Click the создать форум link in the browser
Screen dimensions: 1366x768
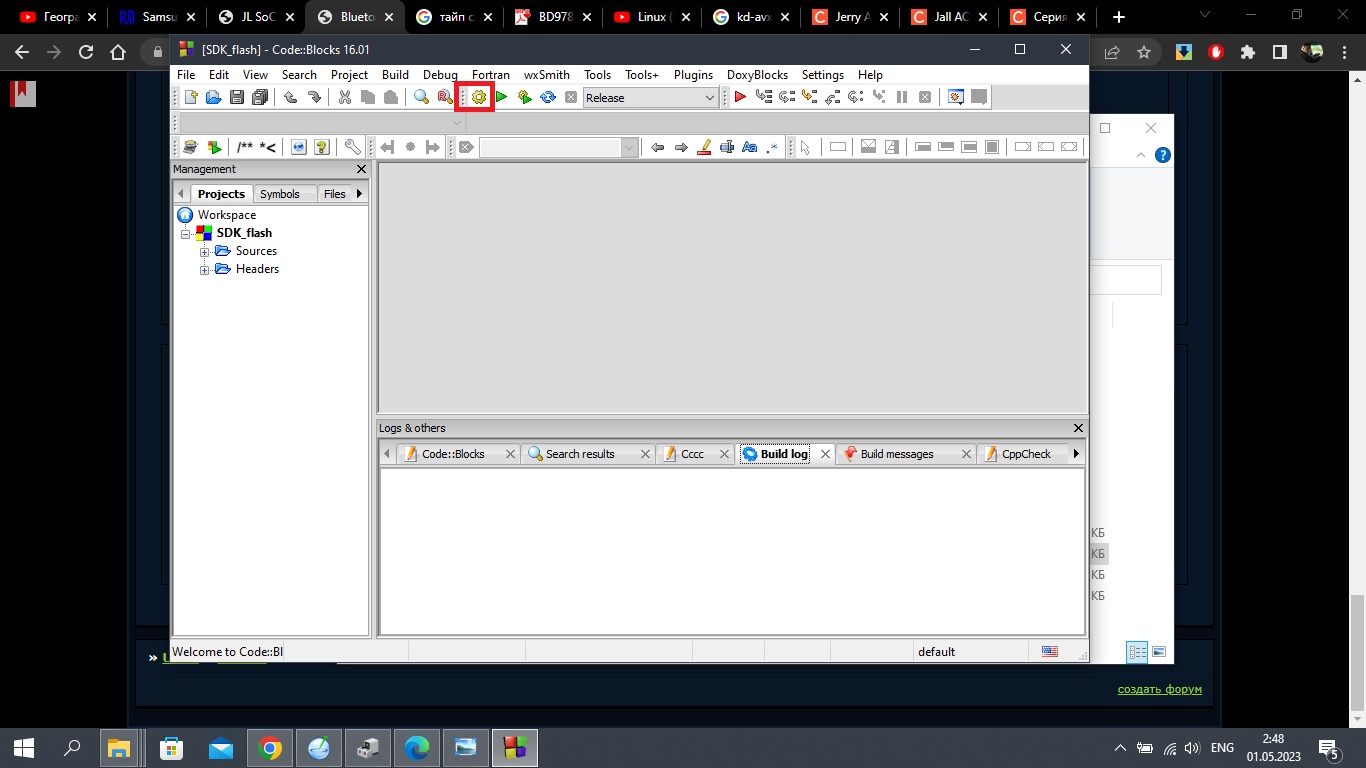click(x=1160, y=689)
